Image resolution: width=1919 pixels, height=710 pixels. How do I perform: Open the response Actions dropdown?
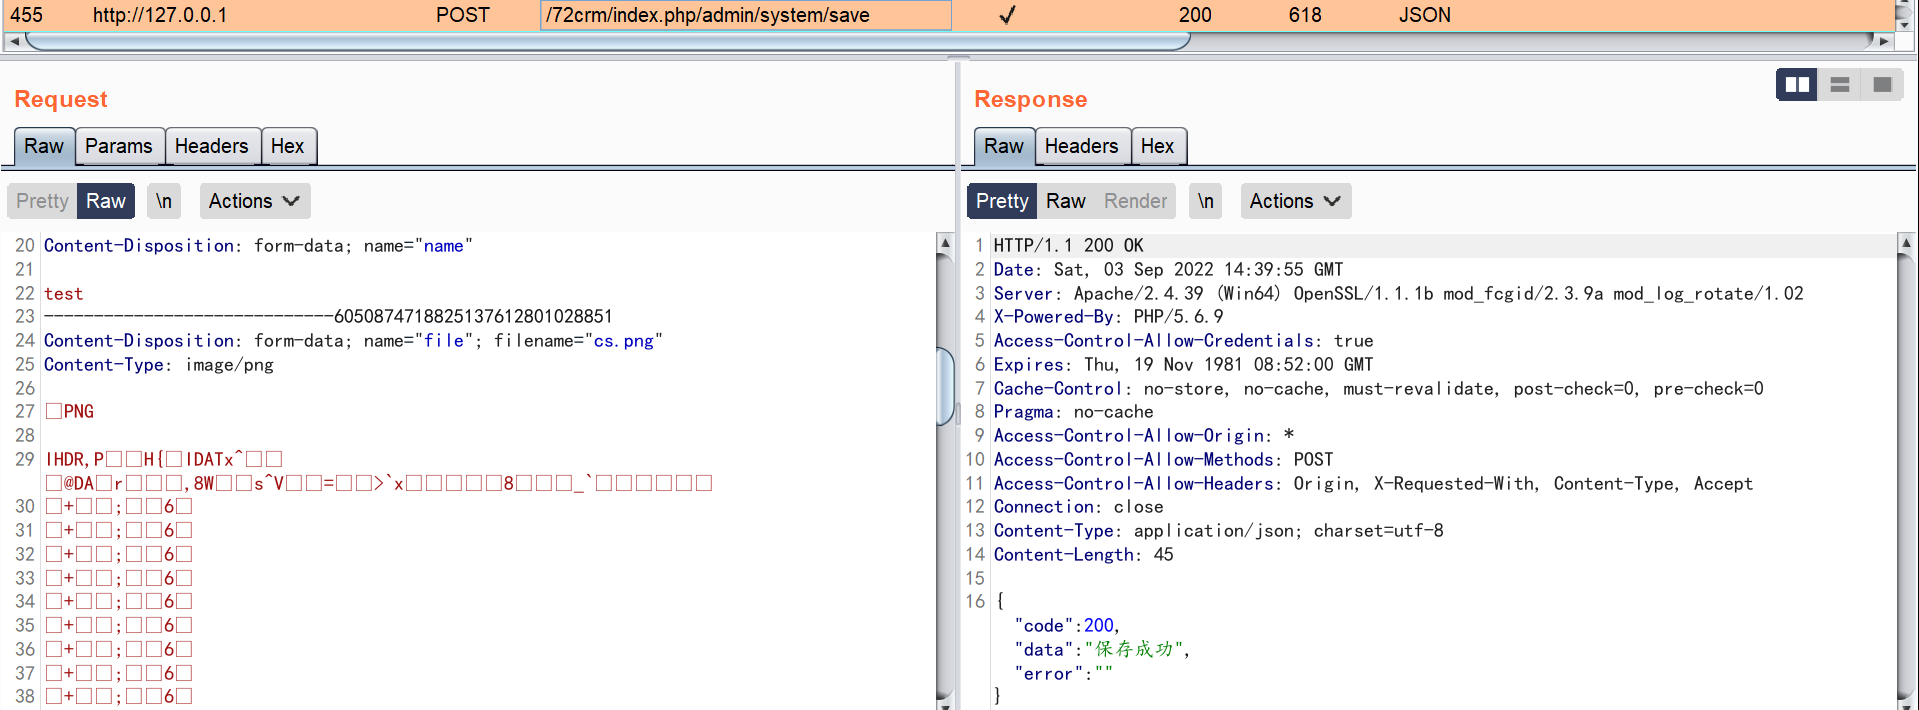point(1296,201)
